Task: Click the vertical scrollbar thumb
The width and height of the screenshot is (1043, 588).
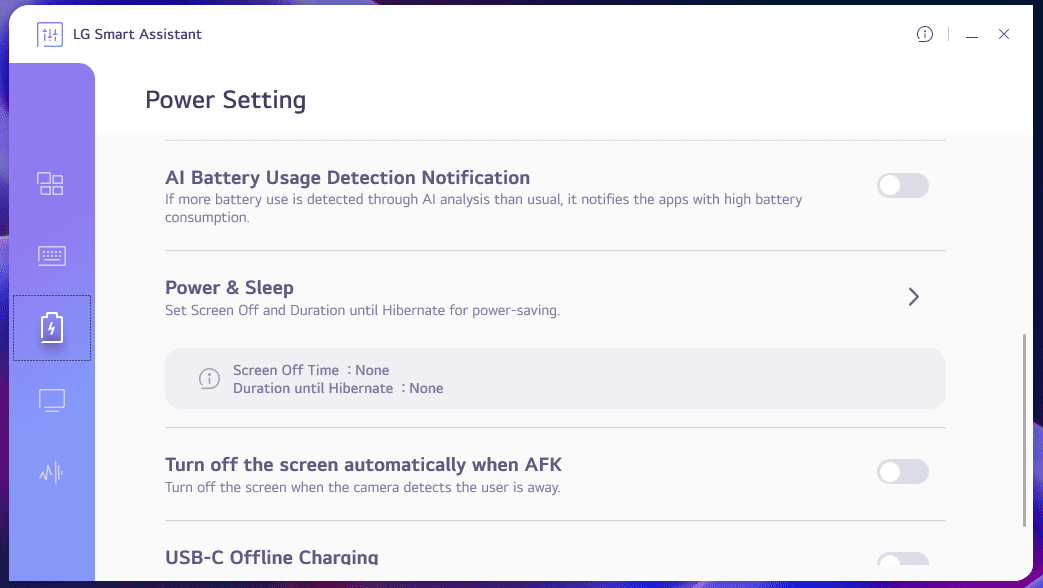Action: [x=1024, y=430]
